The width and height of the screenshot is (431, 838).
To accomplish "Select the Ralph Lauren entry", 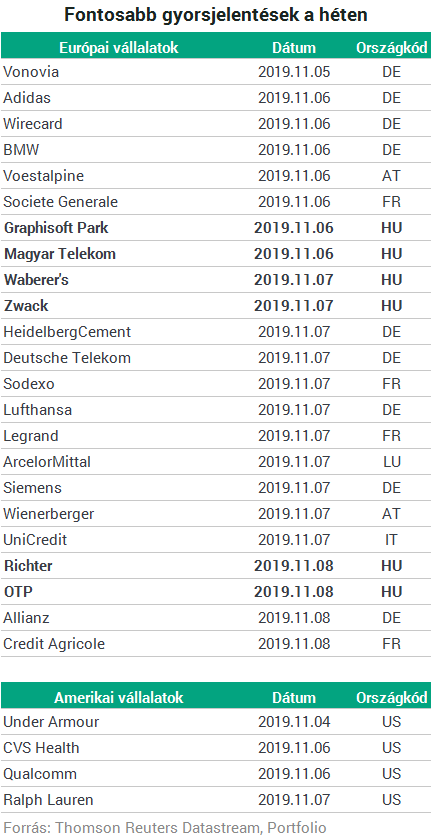I will (x=48, y=800).
